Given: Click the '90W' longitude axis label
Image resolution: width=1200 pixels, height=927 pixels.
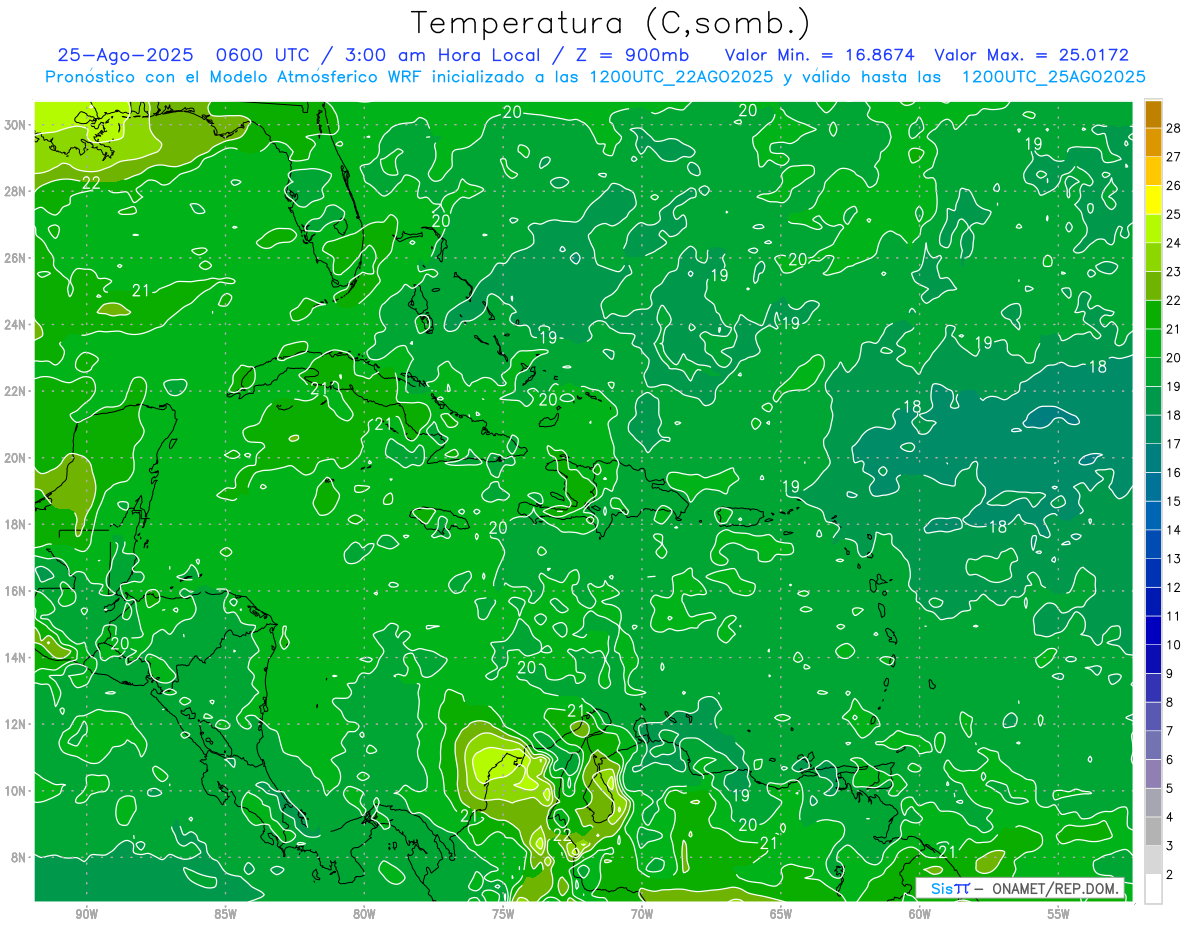Looking at the screenshot, I should click(87, 914).
